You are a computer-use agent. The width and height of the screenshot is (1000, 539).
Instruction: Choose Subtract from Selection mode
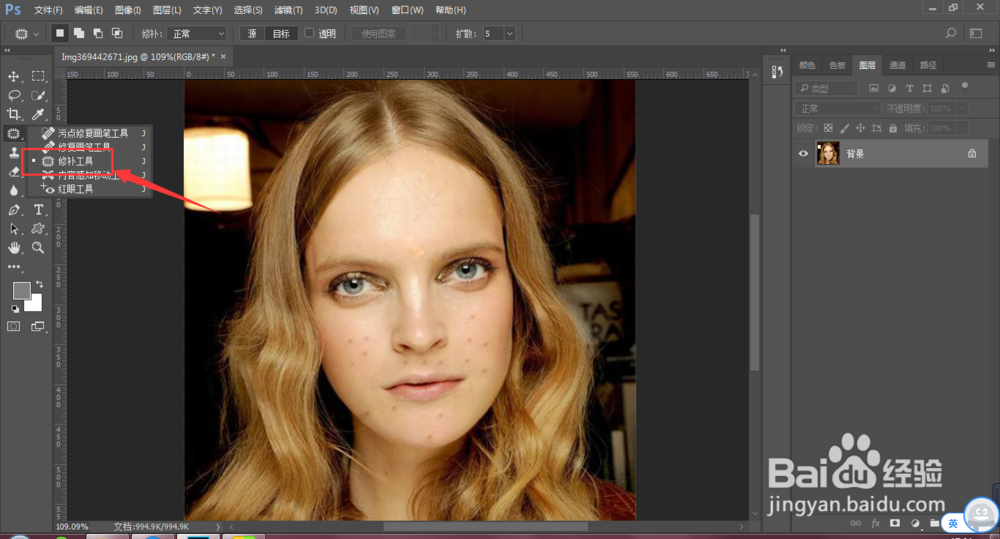(x=98, y=33)
